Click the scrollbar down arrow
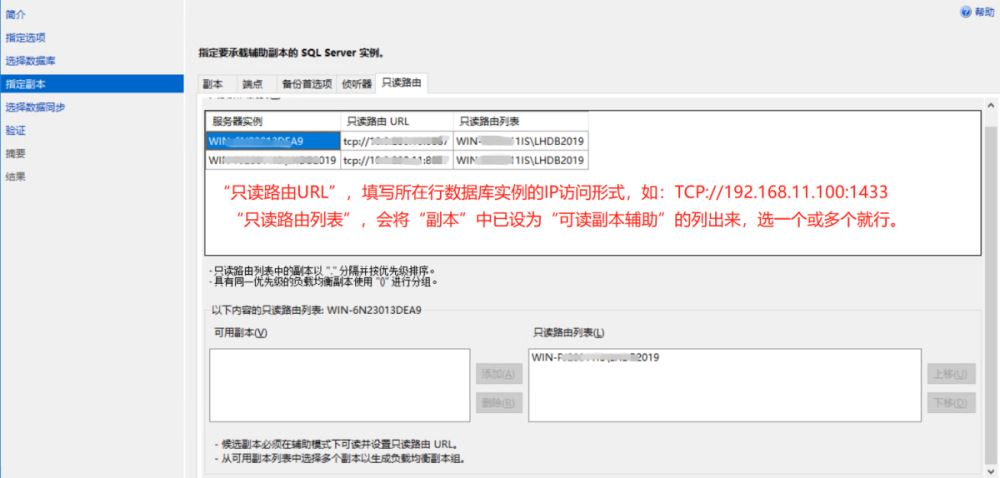Screen dimensions: 1000x478 pyautogui.click(x=991, y=470)
